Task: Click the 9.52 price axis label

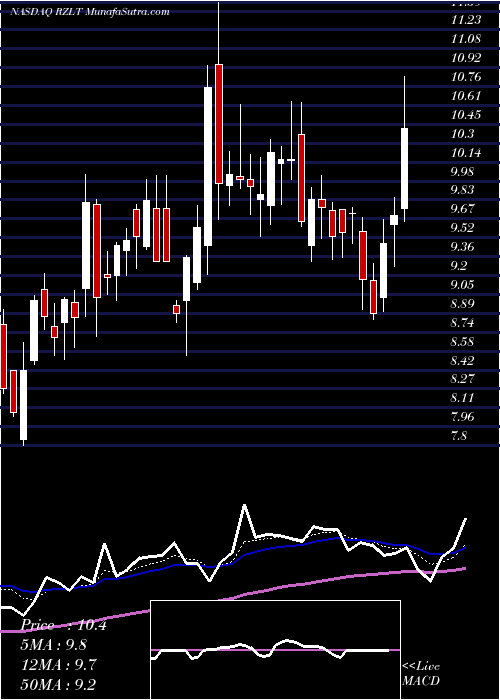Action: (464, 228)
